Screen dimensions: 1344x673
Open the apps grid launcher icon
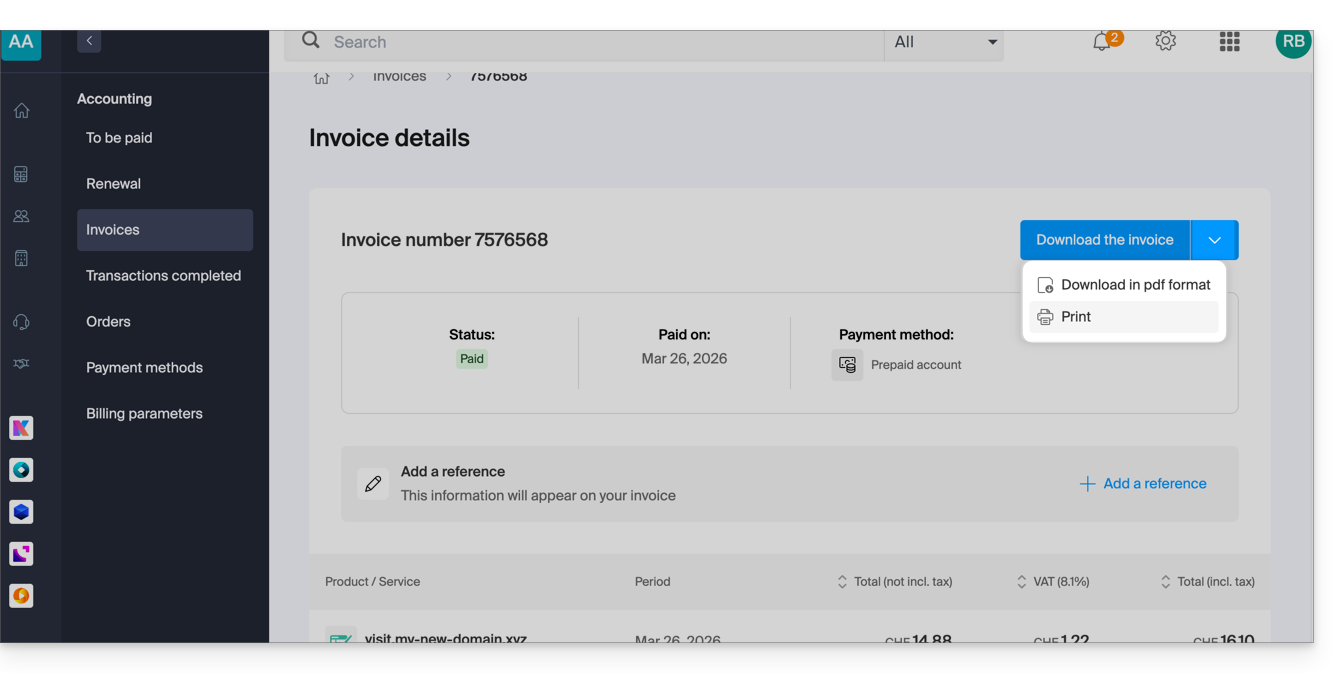[1229, 42]
